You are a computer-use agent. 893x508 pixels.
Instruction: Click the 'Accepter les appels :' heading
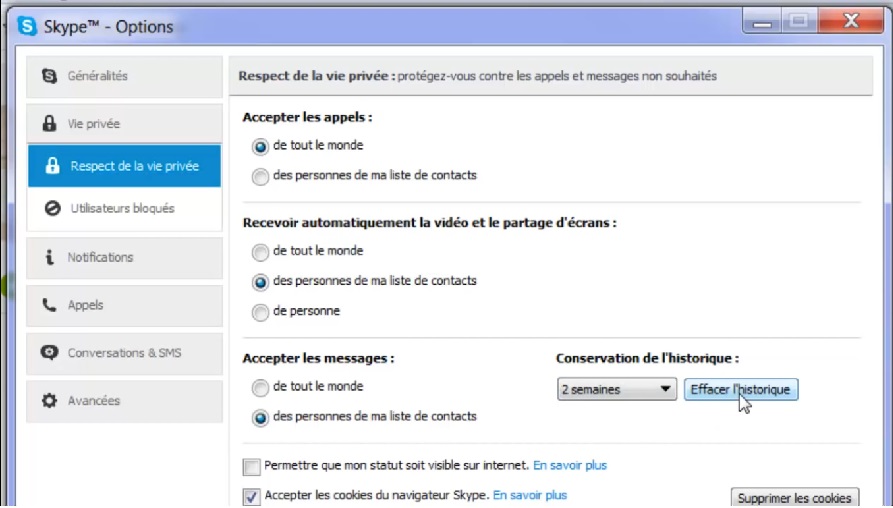click(x=308, y=117)
